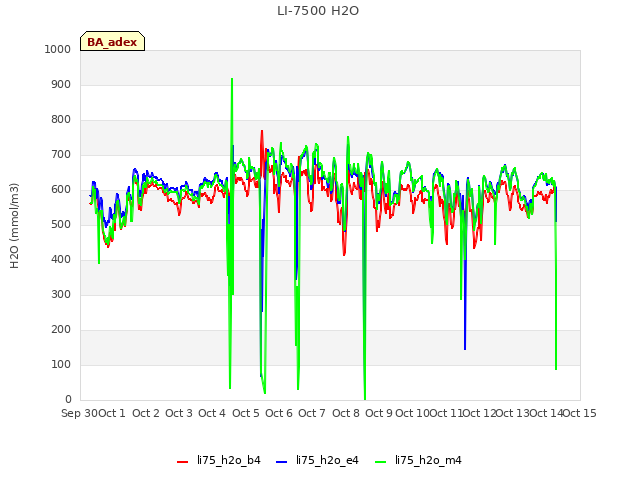Click the 100 y-axis tick label
This screenshot has height=480, width=640.
(x=61, y=364)
